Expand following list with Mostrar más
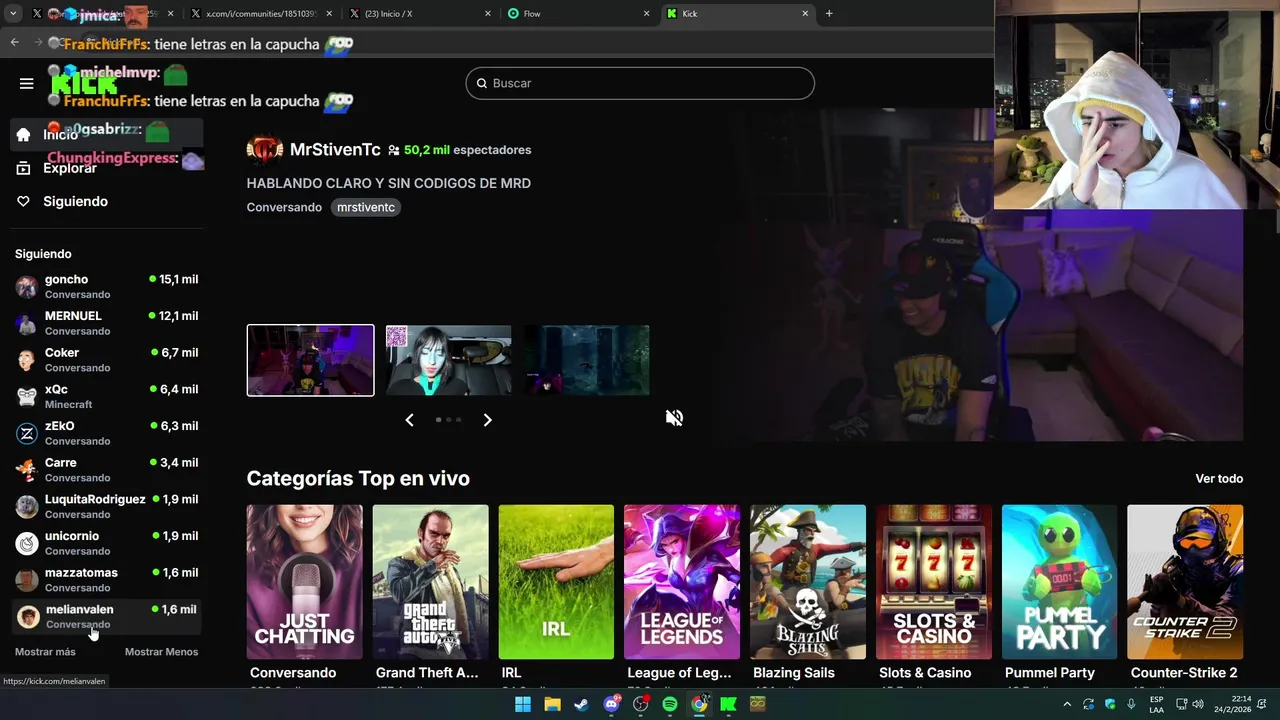This screenshot has width=1280, height=720. pos(45,652)
